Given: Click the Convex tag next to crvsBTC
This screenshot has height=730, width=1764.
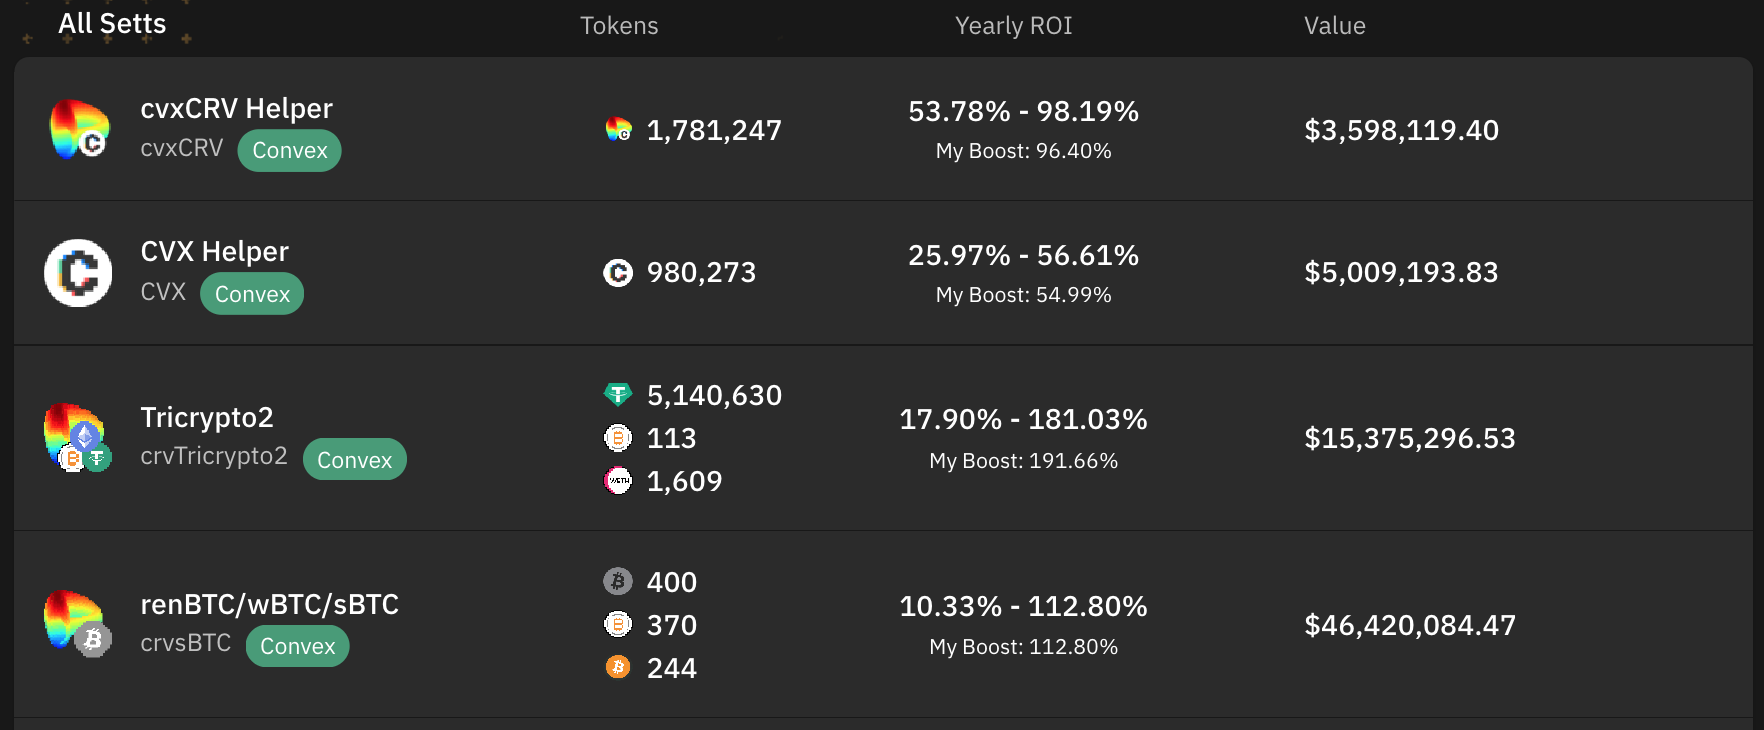Looking at the screenshot, I should (x=297, y=646).
